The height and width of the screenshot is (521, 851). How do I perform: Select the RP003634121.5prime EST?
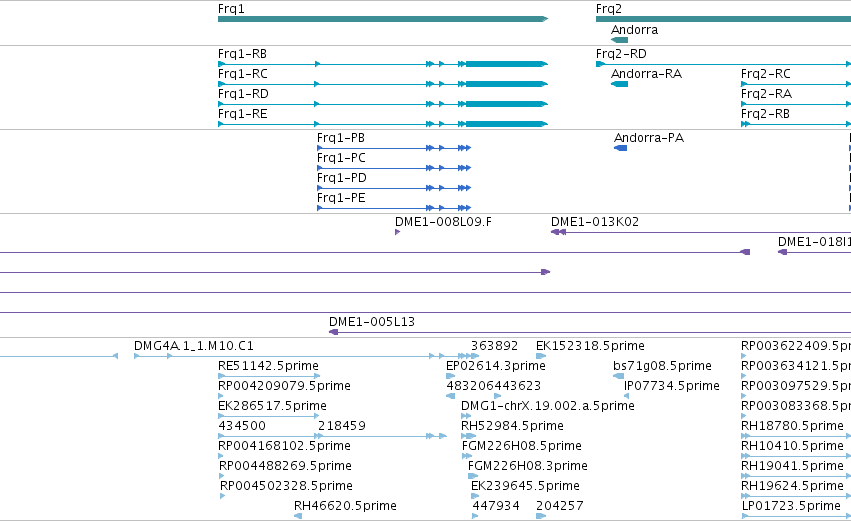[743, 376]
